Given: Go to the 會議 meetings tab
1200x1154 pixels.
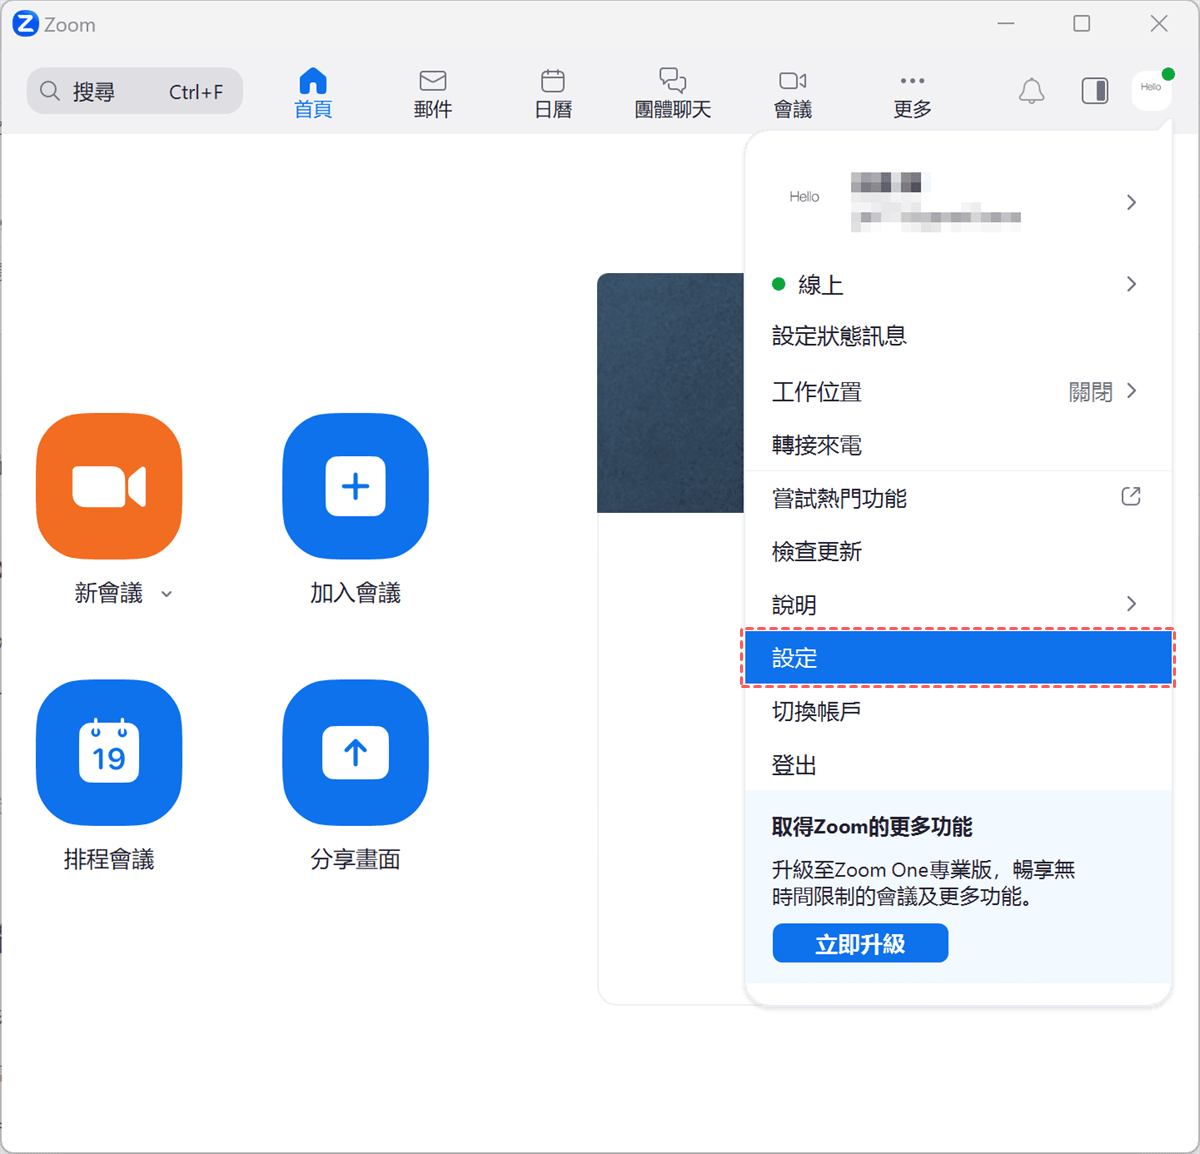Looking at the screenshot, I should point(793,94).
